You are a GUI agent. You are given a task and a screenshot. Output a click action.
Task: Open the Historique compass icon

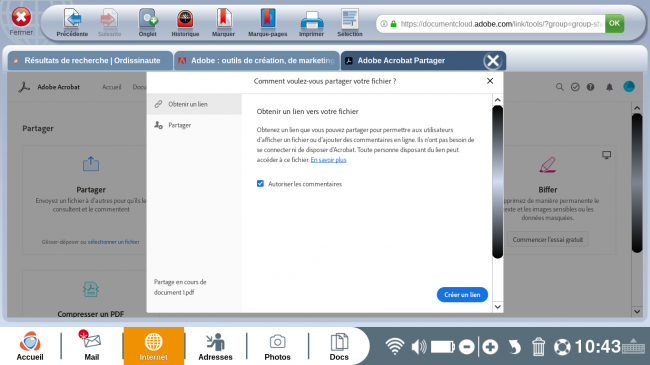coord(185,19)
